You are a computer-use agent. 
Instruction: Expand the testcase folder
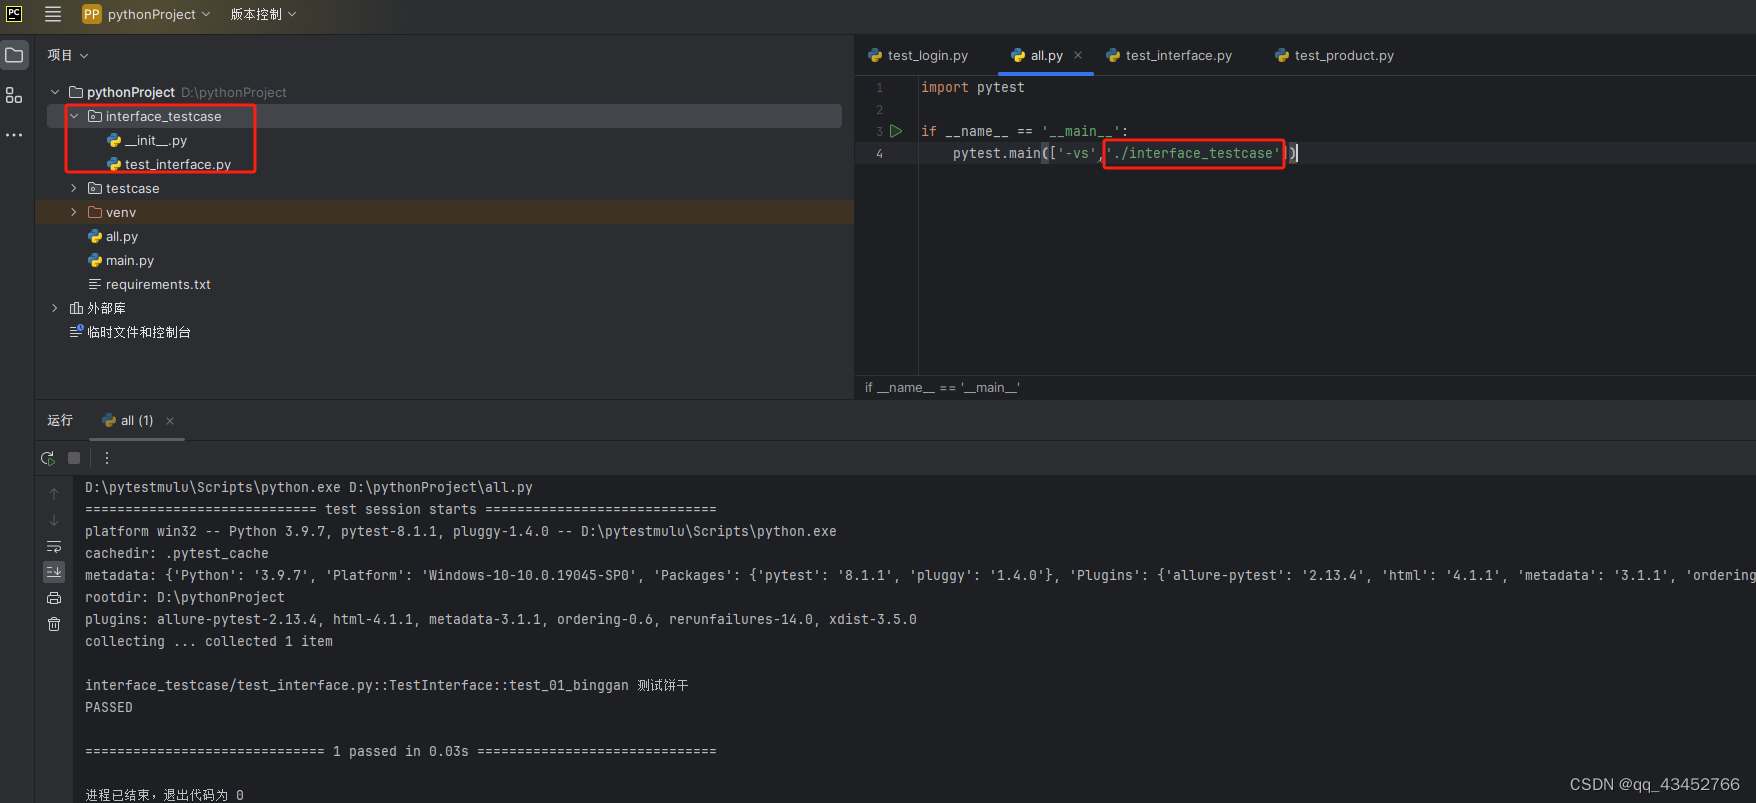click(74, 188)
